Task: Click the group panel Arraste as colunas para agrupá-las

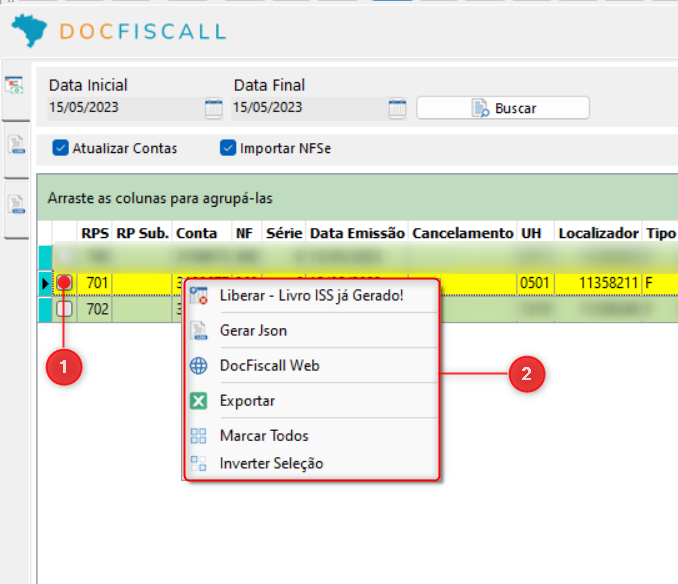Action: pyautogui.click(x=358, y=198)
